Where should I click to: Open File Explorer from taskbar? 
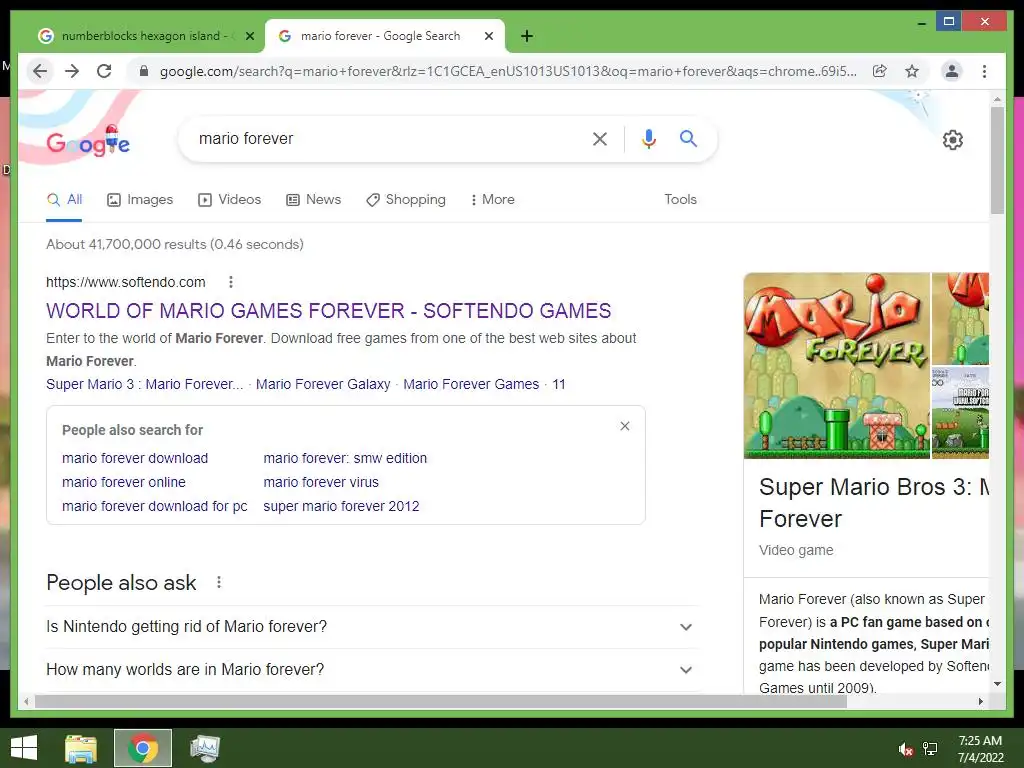click(81, 748)
